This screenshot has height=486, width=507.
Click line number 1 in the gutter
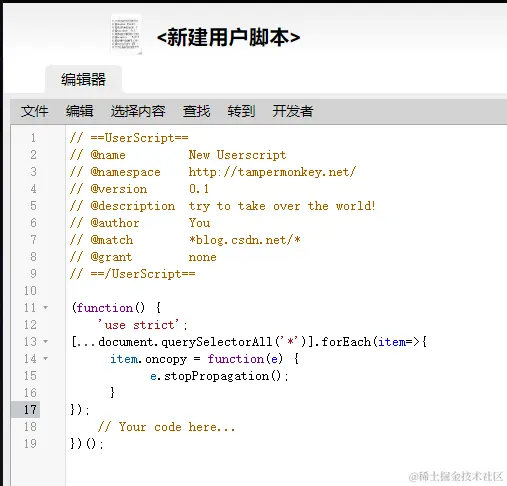[33, 138]
